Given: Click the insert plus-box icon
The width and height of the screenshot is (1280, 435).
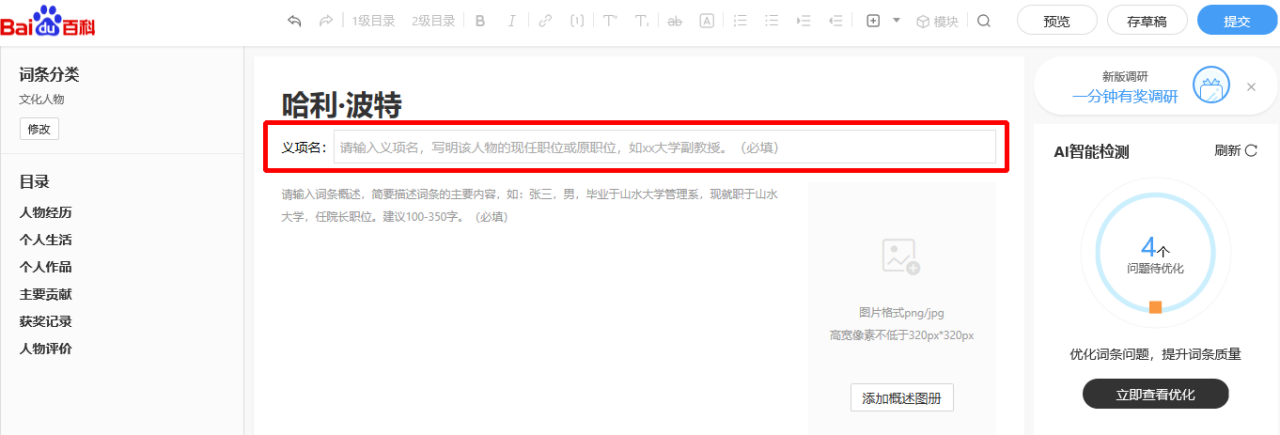Looking at the screenshot, I should [873, 21].
